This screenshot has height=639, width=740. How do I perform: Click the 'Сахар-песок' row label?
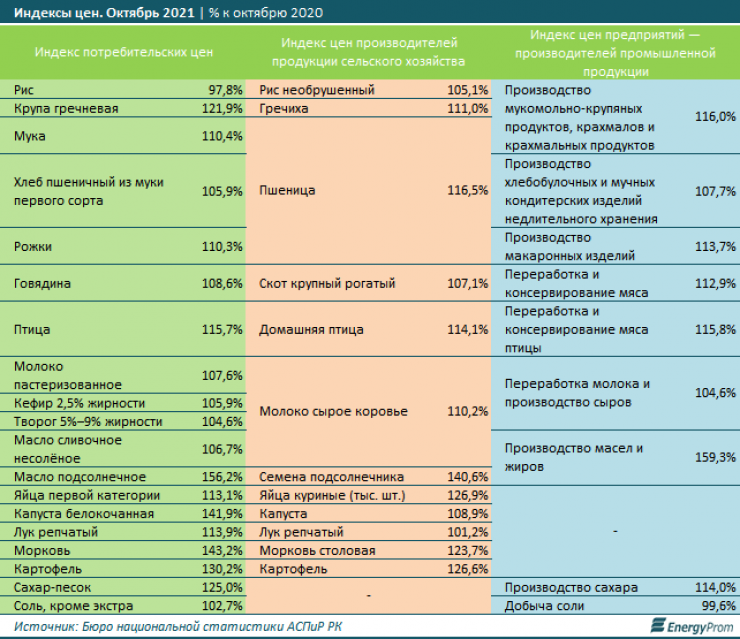point(54,587)
